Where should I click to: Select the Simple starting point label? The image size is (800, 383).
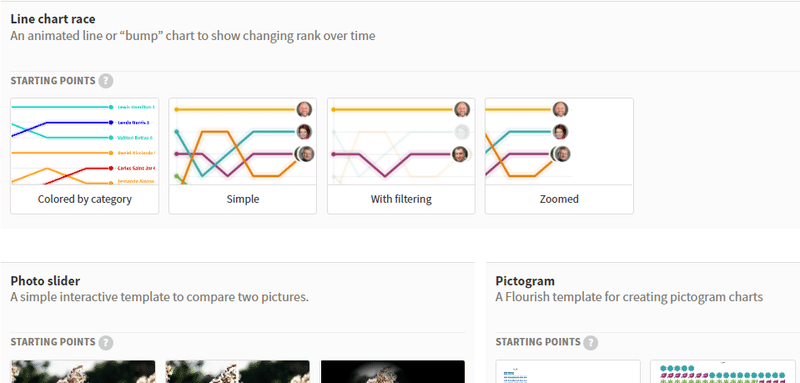point(243,199)
